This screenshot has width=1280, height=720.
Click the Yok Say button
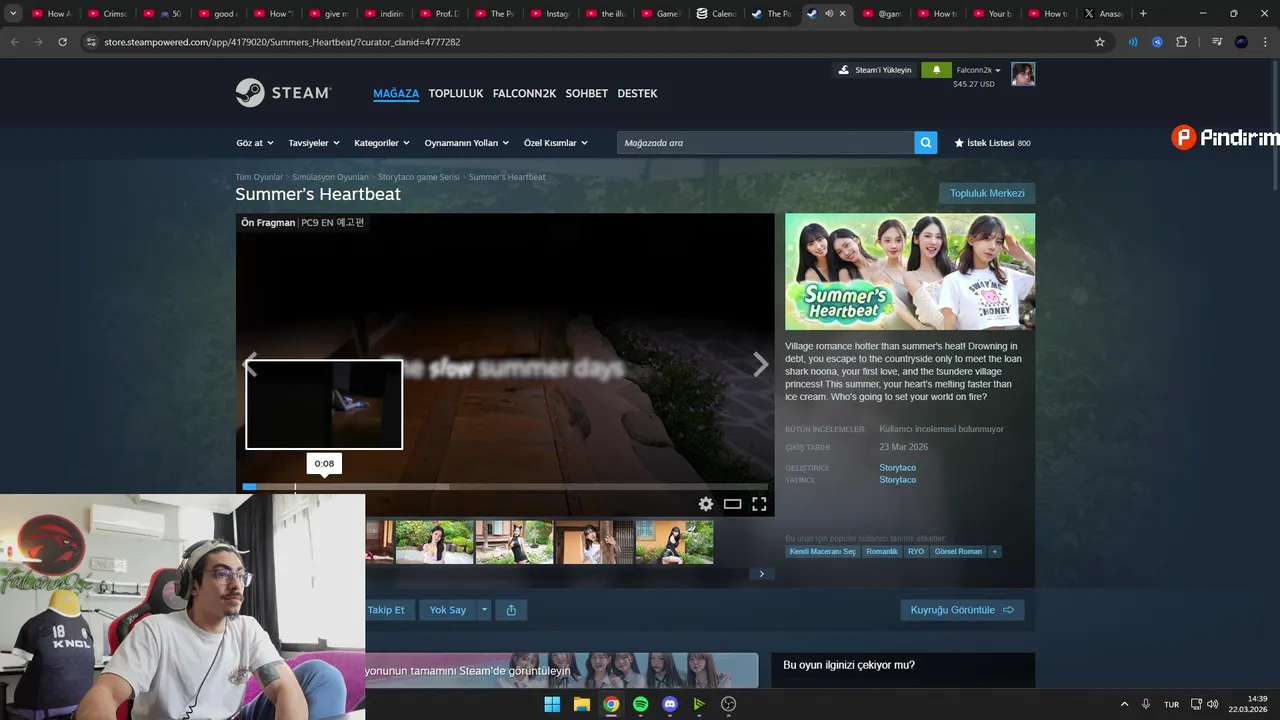(448, 610)
